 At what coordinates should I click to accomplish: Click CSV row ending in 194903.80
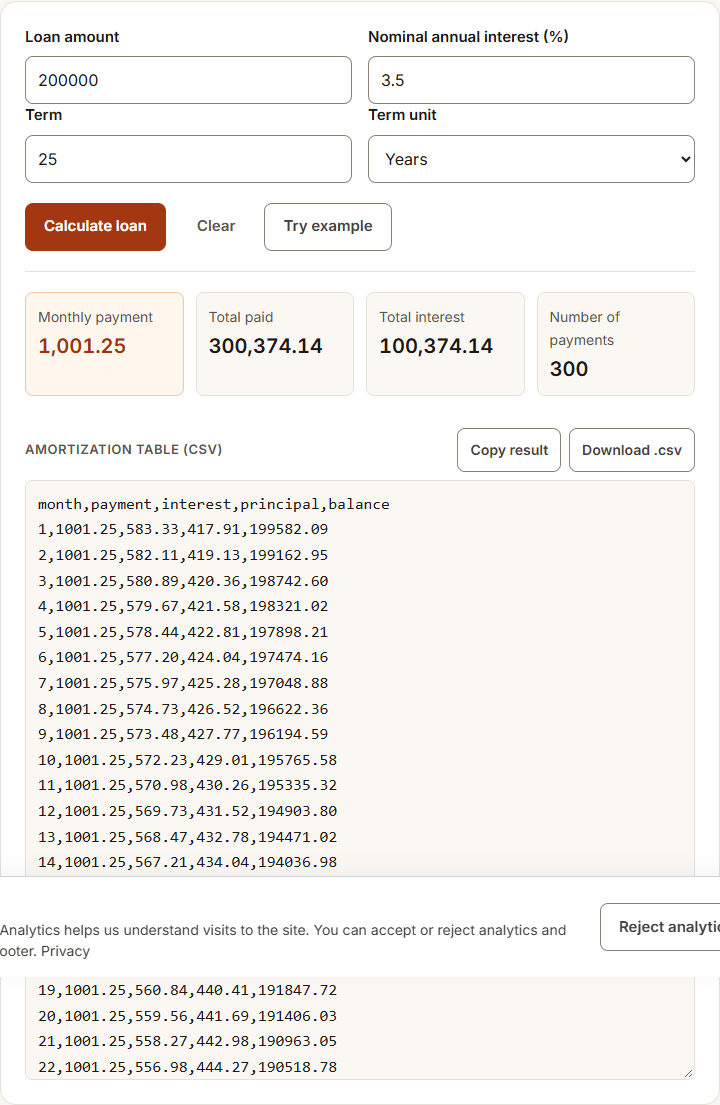[187, 811]
